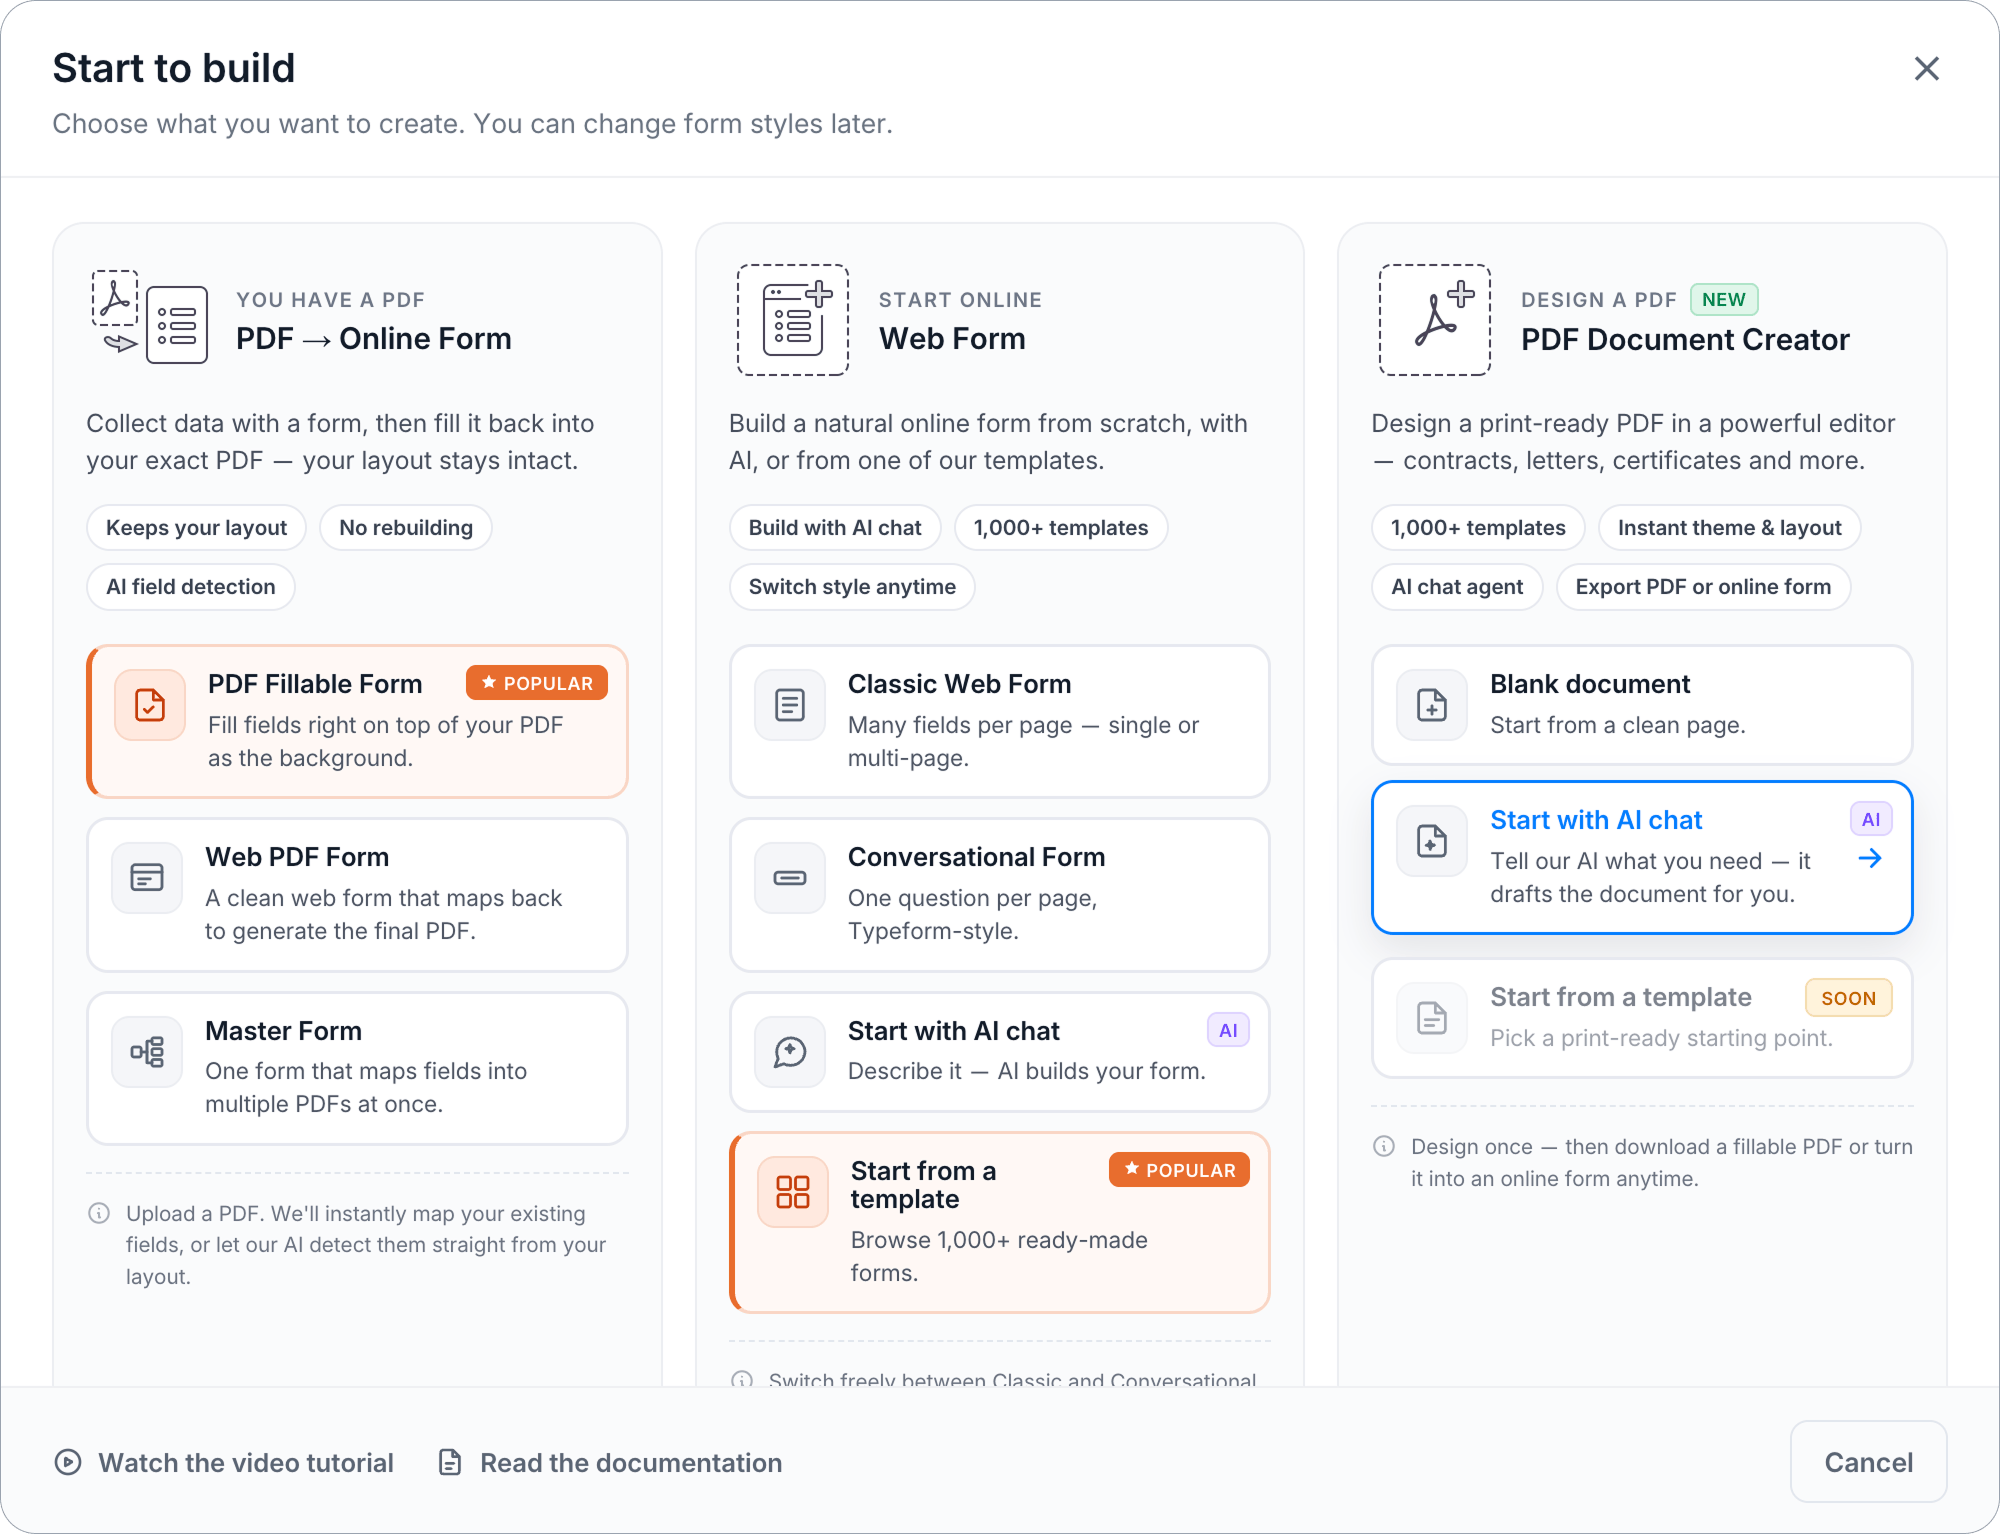Screen dimensions: 2000x1534
Task: Choose the PDF Fillable Form option
Action: tap(357, 721)
